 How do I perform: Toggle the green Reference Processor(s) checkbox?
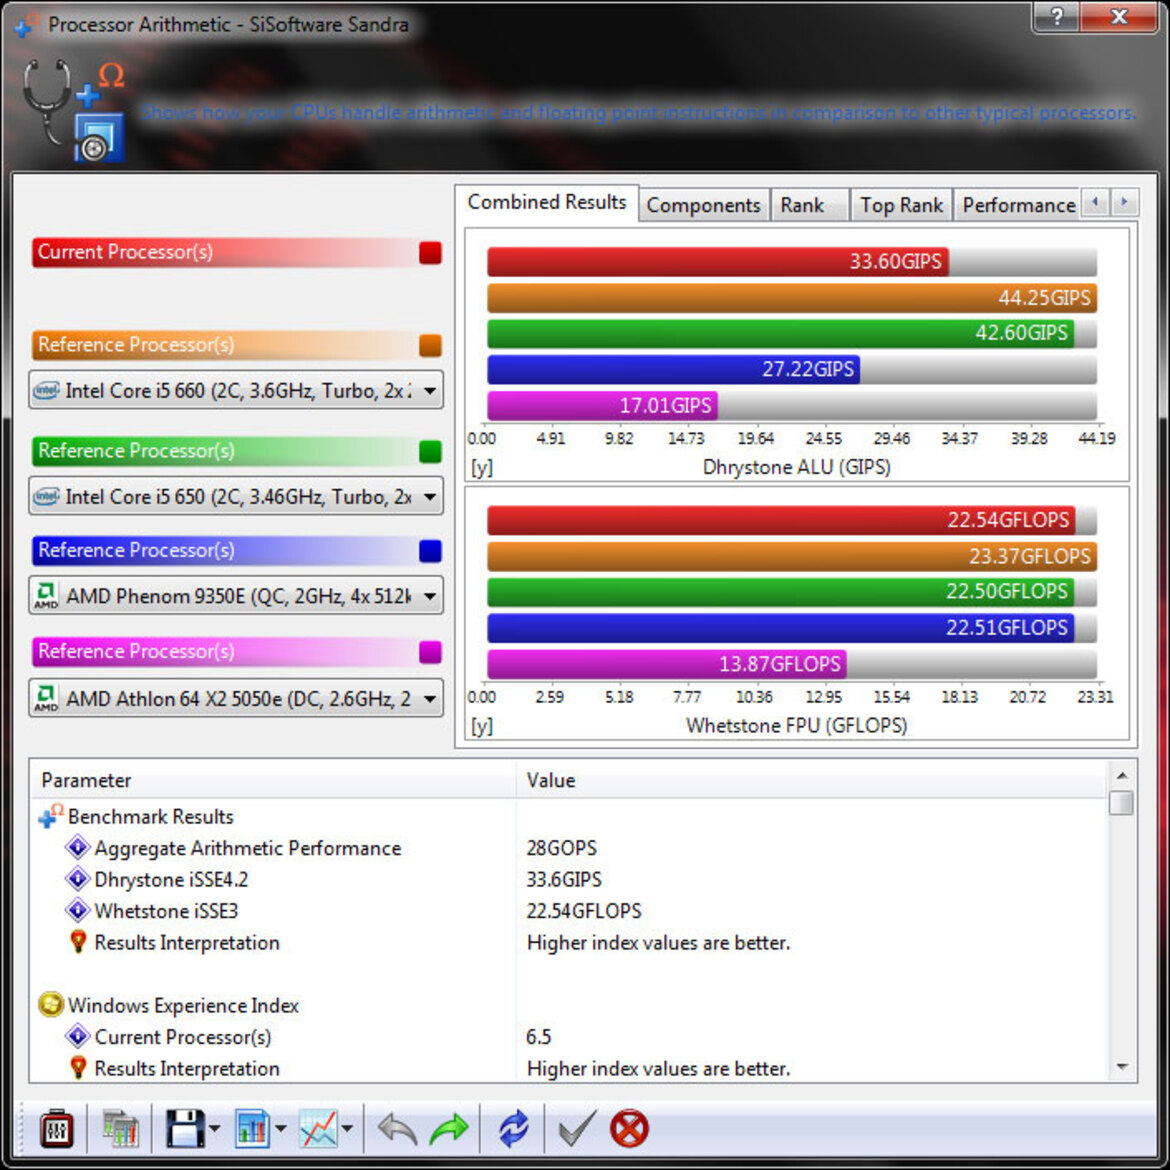[x=430, y=451]
